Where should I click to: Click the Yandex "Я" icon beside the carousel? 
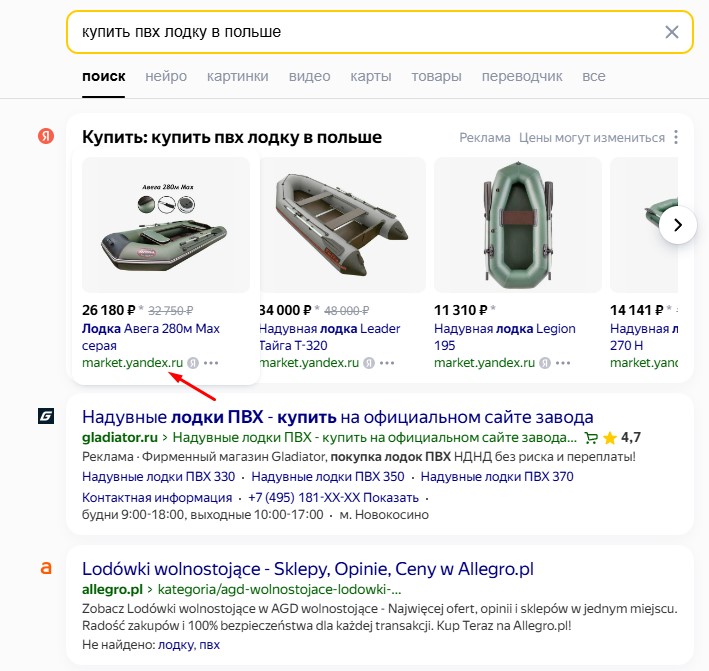pos(46,137)
